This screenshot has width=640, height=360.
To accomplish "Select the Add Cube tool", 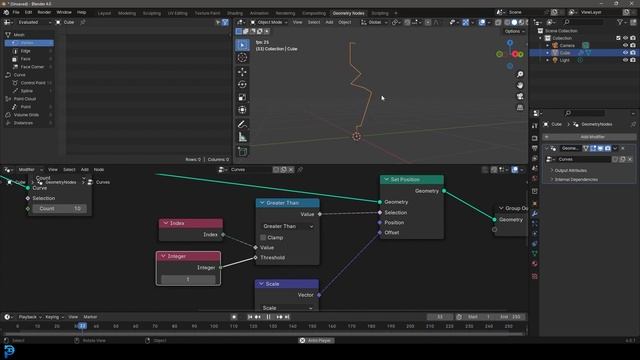I will [x=242, y=152].
